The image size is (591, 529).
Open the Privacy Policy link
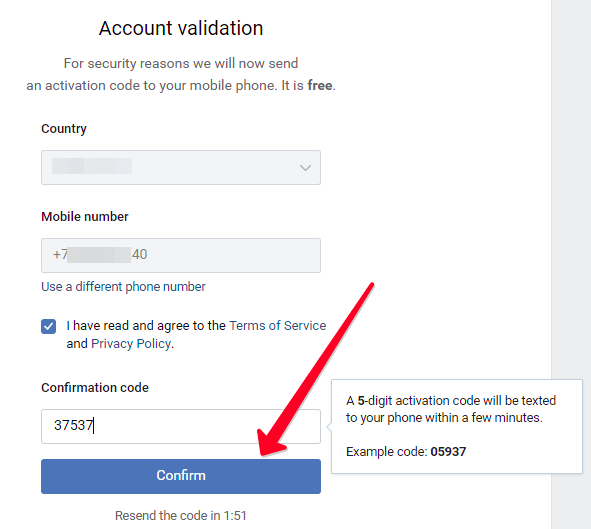coord(131,344)
